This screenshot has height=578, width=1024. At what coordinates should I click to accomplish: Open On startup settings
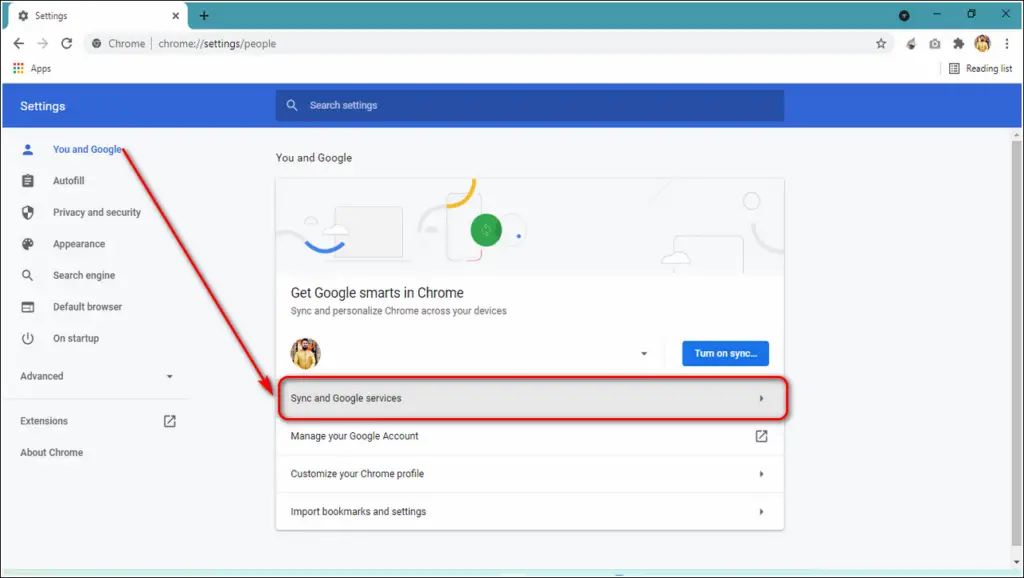coord(76,338)
